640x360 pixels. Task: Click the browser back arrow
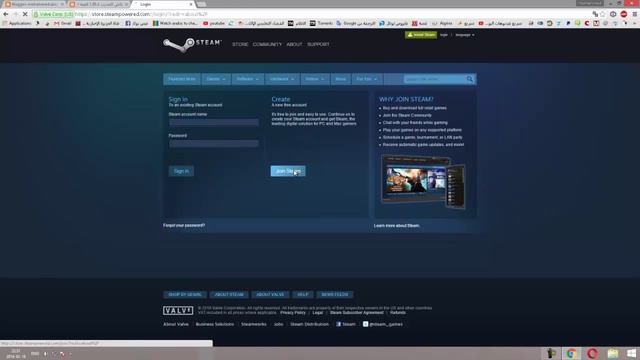6,14
